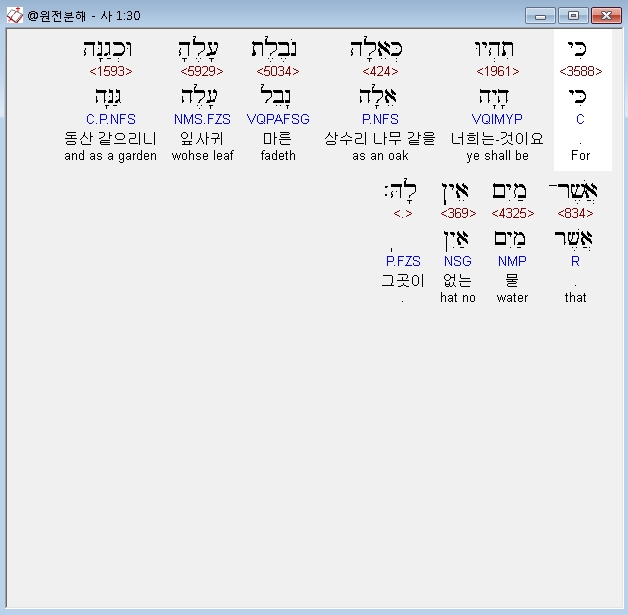Select parsing code R under <834>

pos(575,261)
